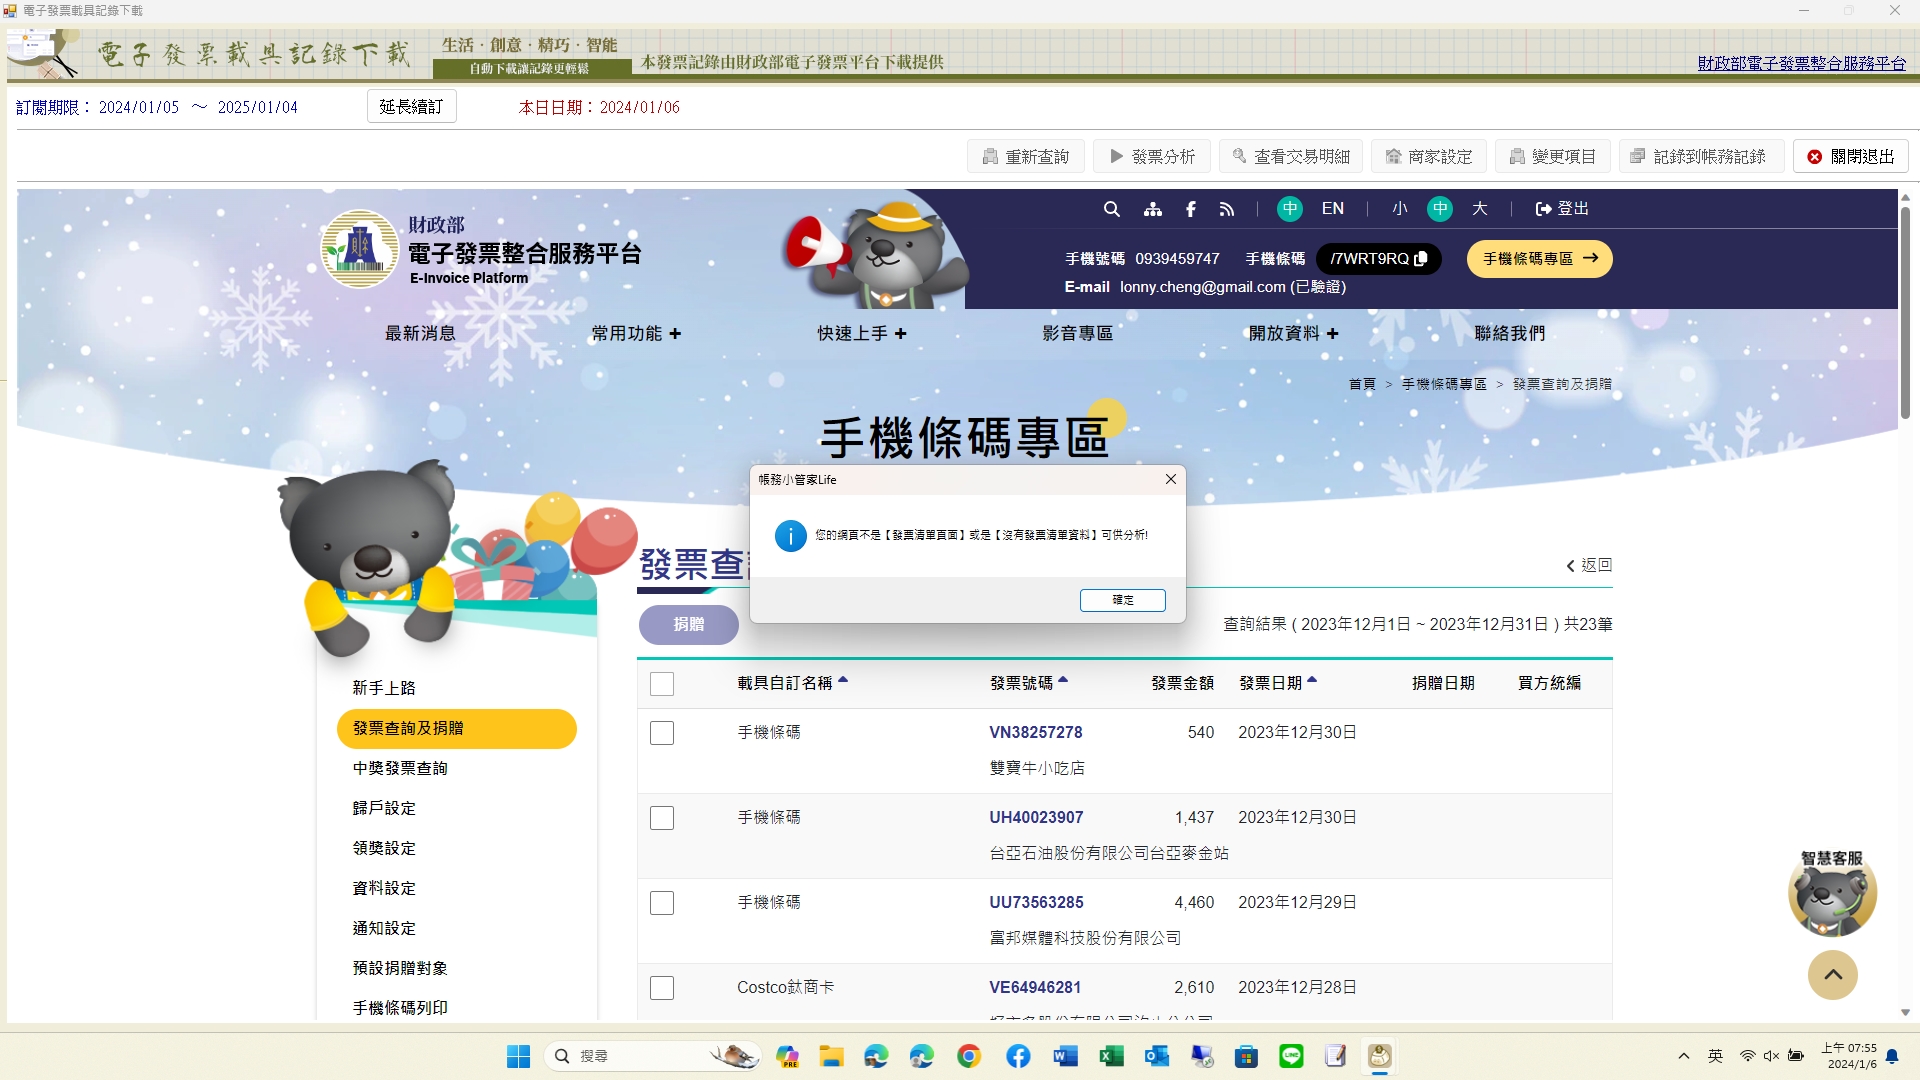
Task: Sort by 載具自訂名稱 column
Action: click(x=793, y=683)
